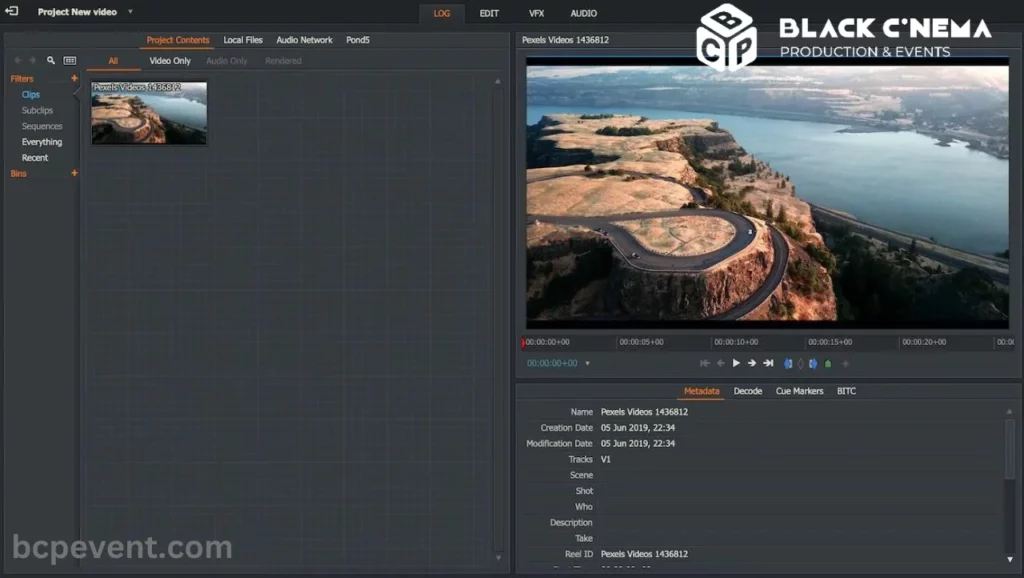Open the timecode display dropdown in the viewer
The width and height of the screenshot is (1024, 578).
pyautogui.click(x=588, y=363)
